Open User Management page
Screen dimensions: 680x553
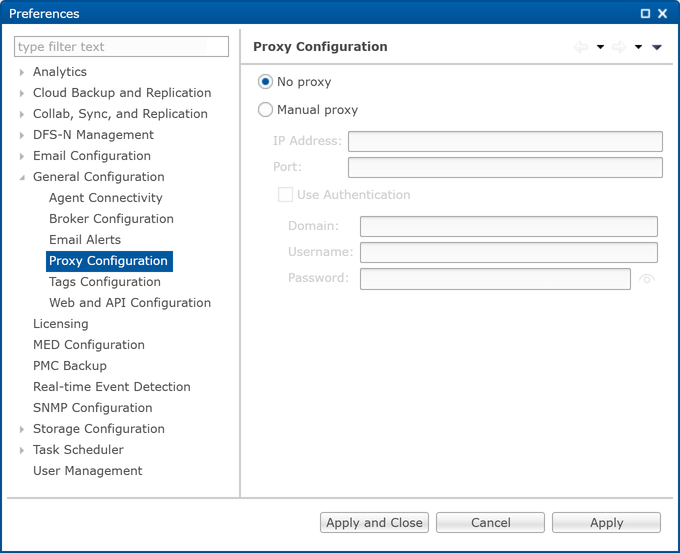point(88,471)
